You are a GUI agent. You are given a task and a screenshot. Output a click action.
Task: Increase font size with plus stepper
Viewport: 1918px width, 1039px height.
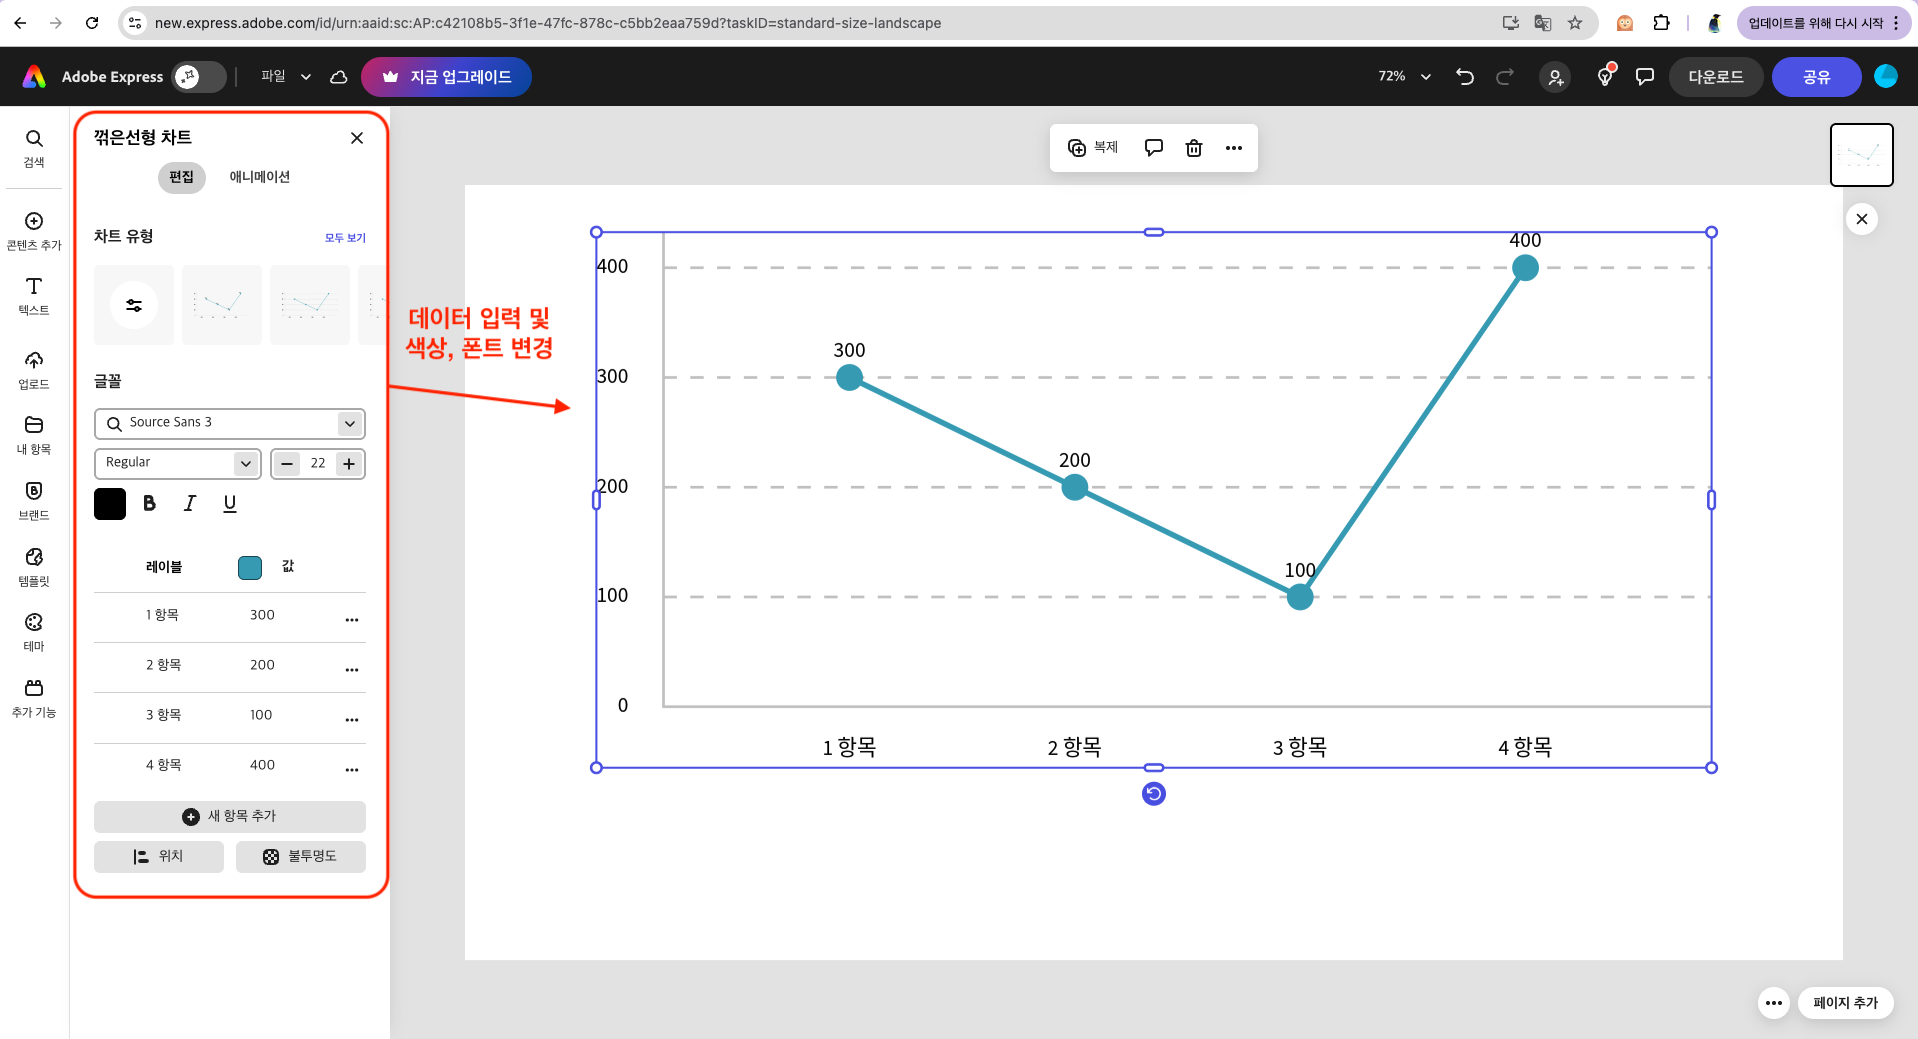pos(349,463)
